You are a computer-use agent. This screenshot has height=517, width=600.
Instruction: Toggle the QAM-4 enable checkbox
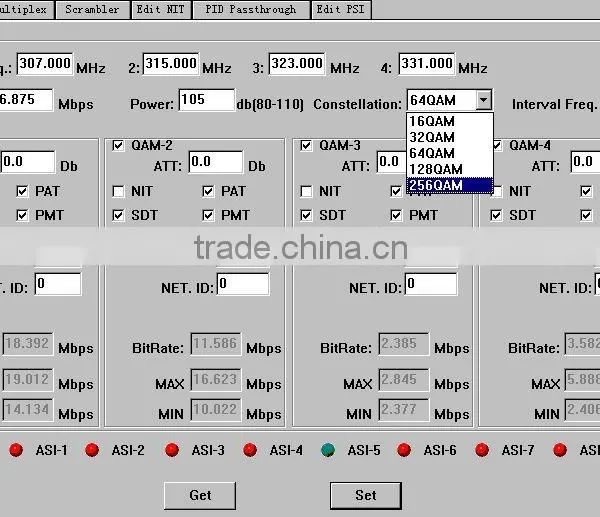click(497, 145)
